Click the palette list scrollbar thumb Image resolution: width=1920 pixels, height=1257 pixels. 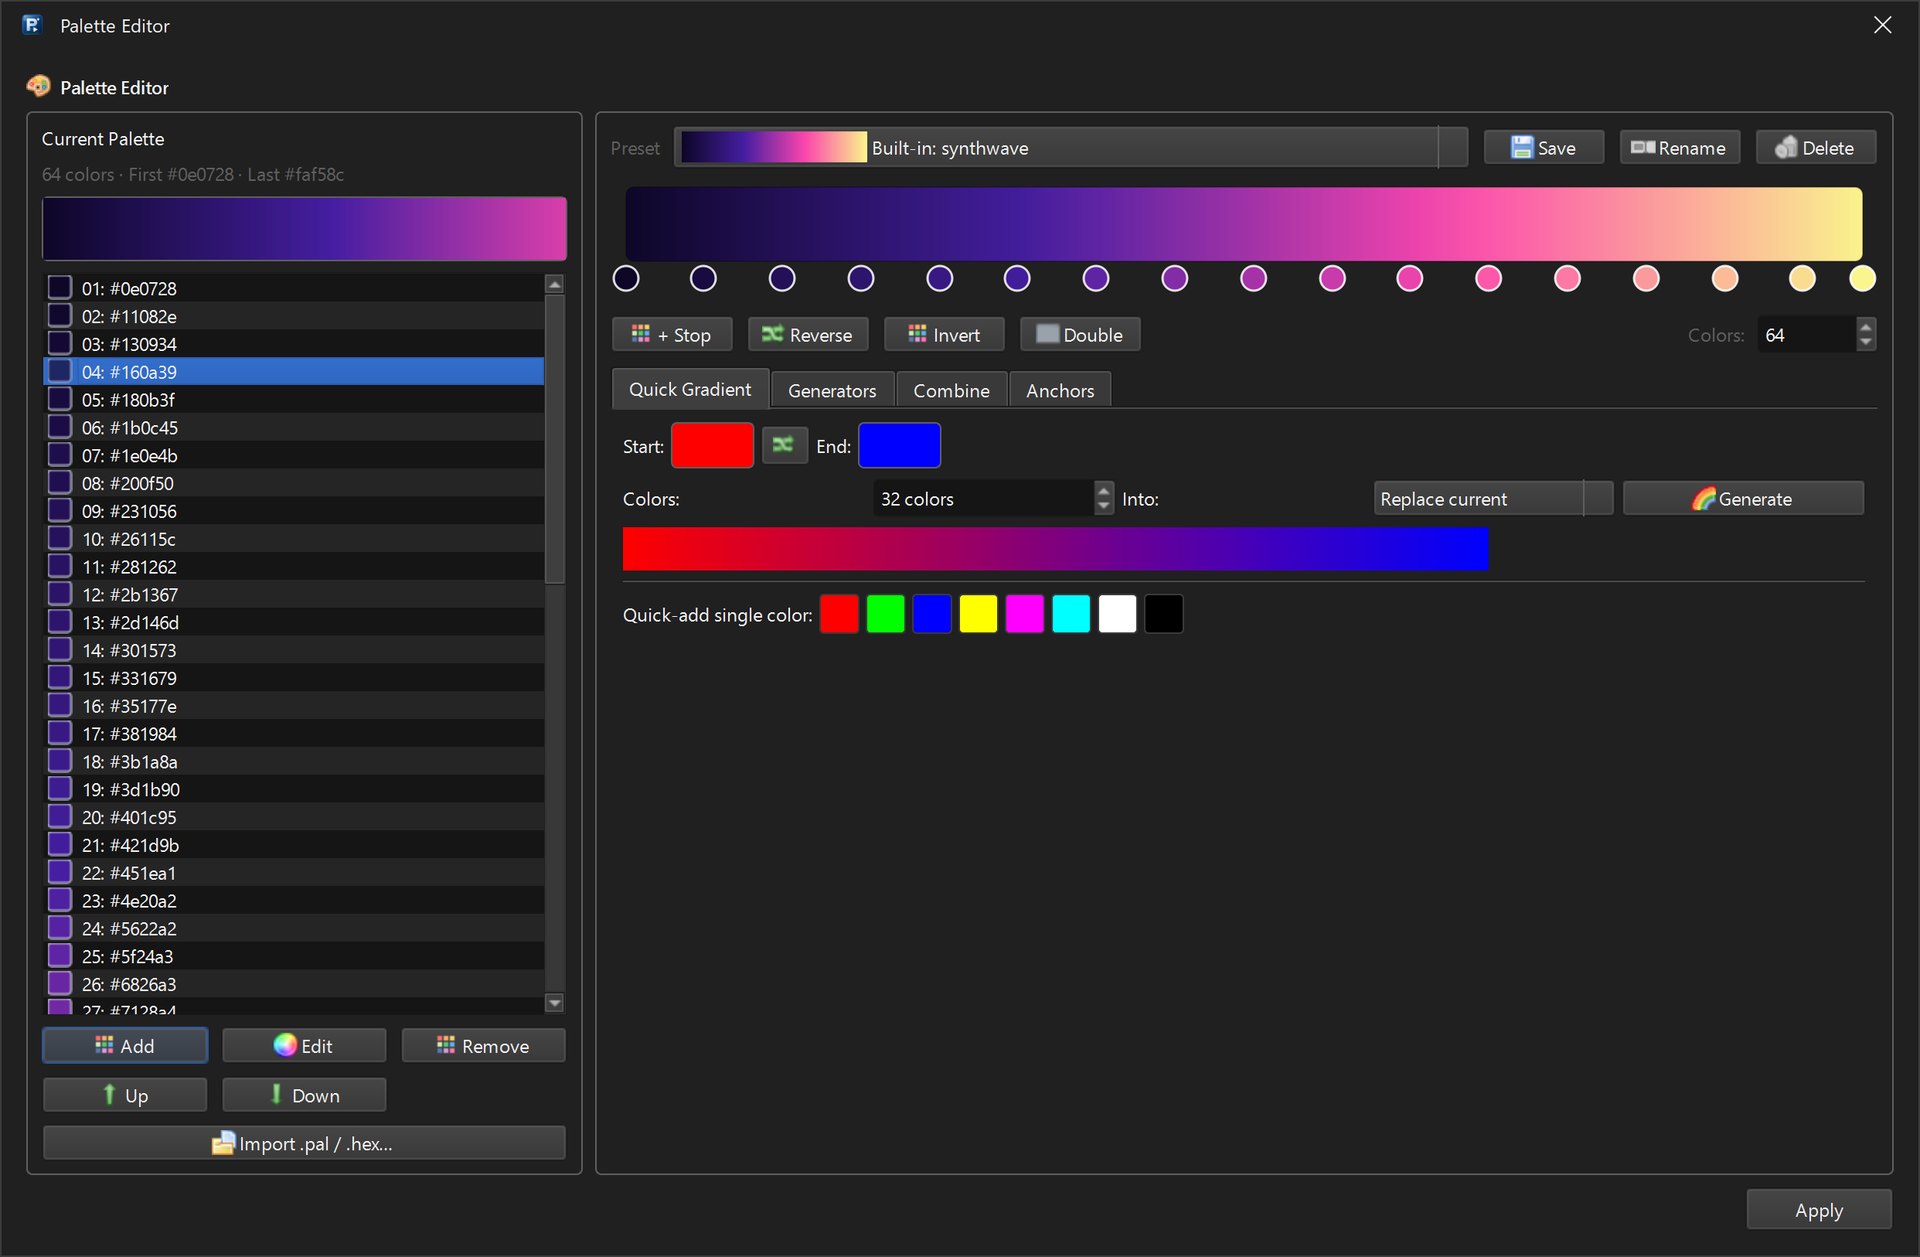coord(555,438)
